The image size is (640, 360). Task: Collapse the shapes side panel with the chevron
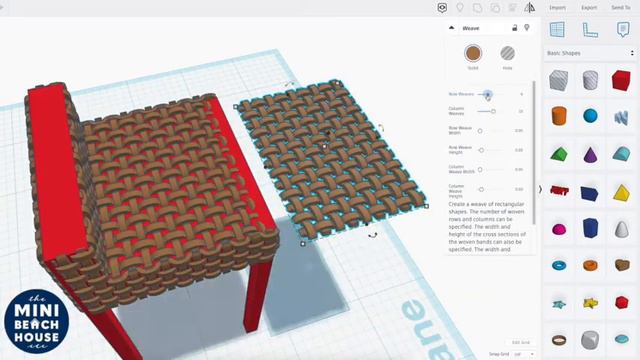pos(540,189)
